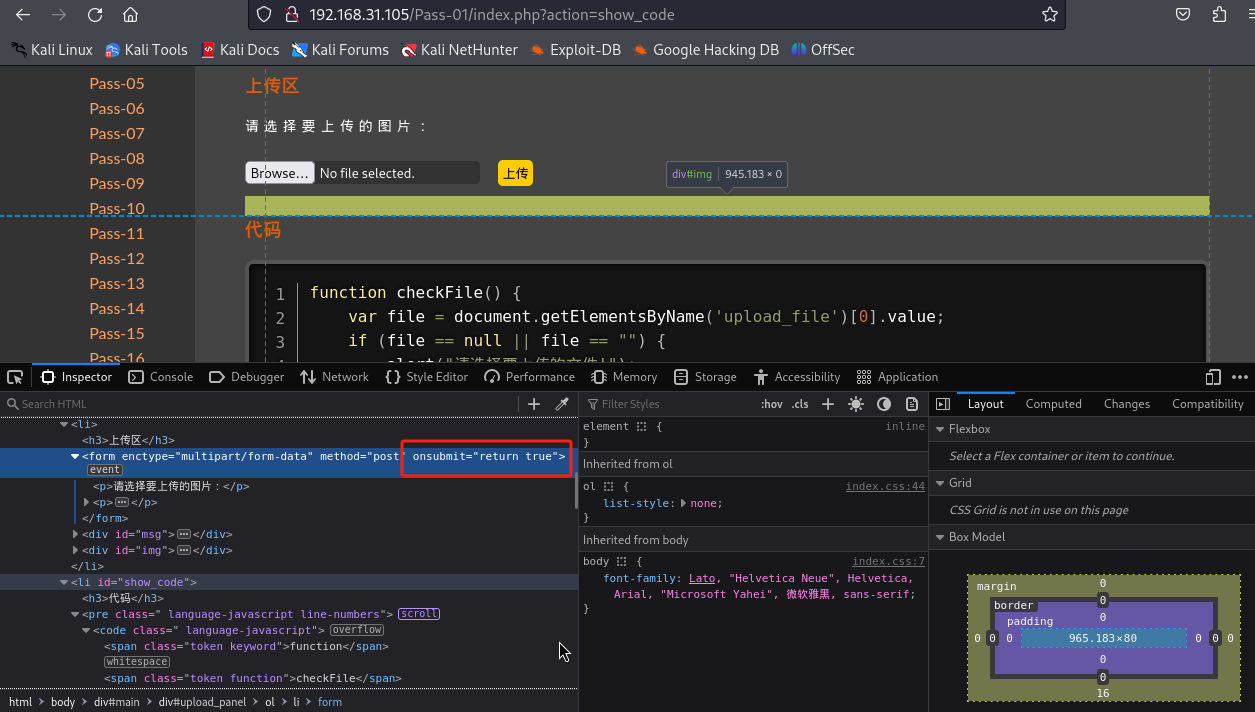Pick the eyedropper color tool
Image resolution: width=1255 pixels, height=712 pixels.
[562, 404]
